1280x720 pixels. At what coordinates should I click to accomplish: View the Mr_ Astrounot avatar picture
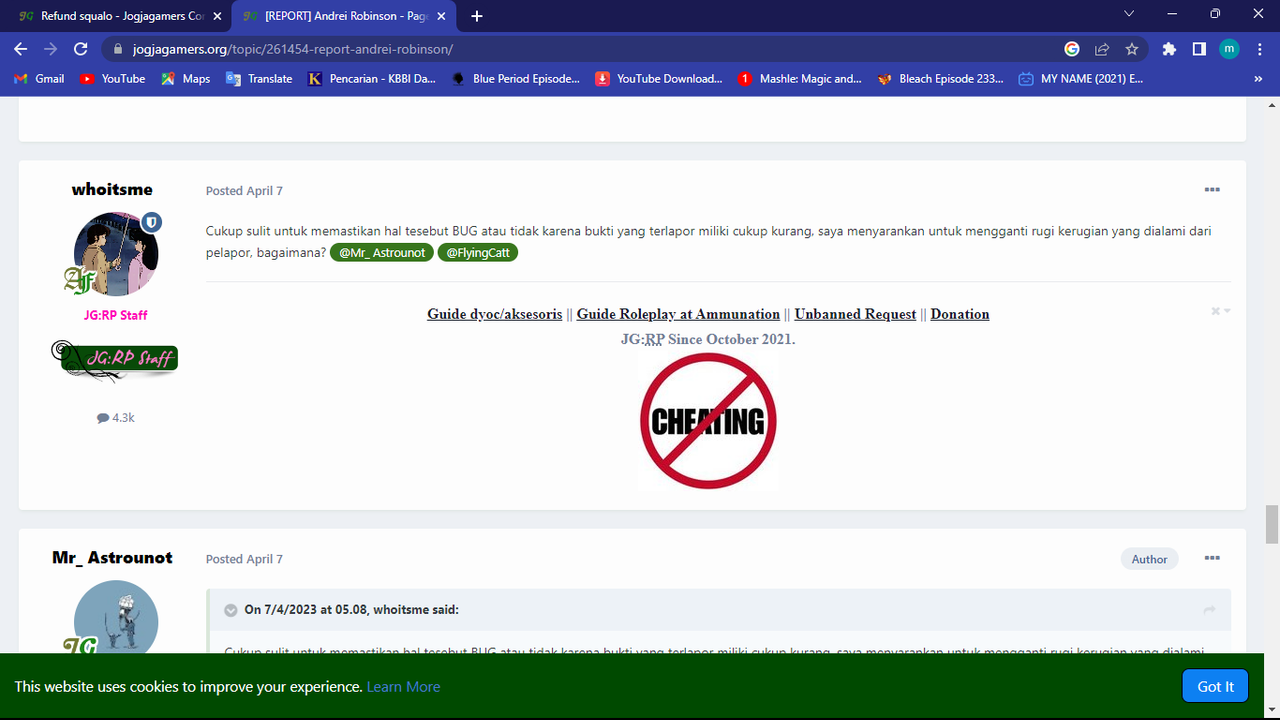click(116, 617)
